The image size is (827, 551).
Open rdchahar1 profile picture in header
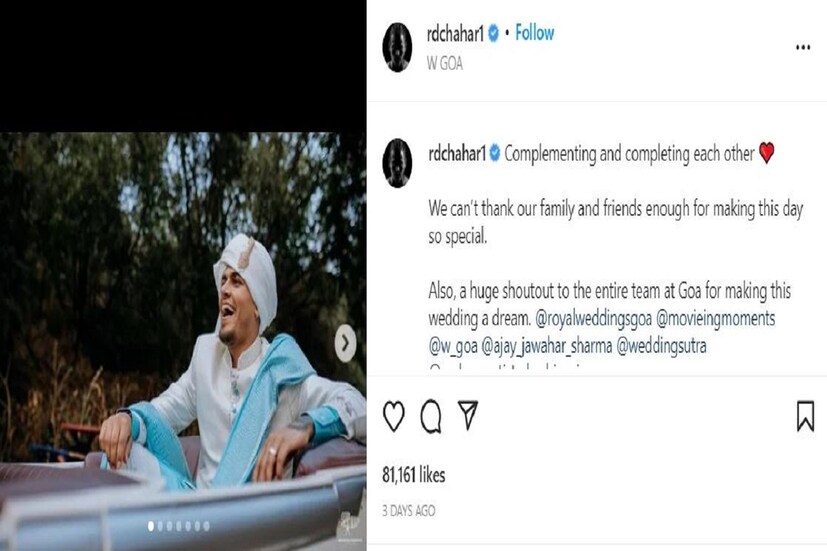click(397, 47)
